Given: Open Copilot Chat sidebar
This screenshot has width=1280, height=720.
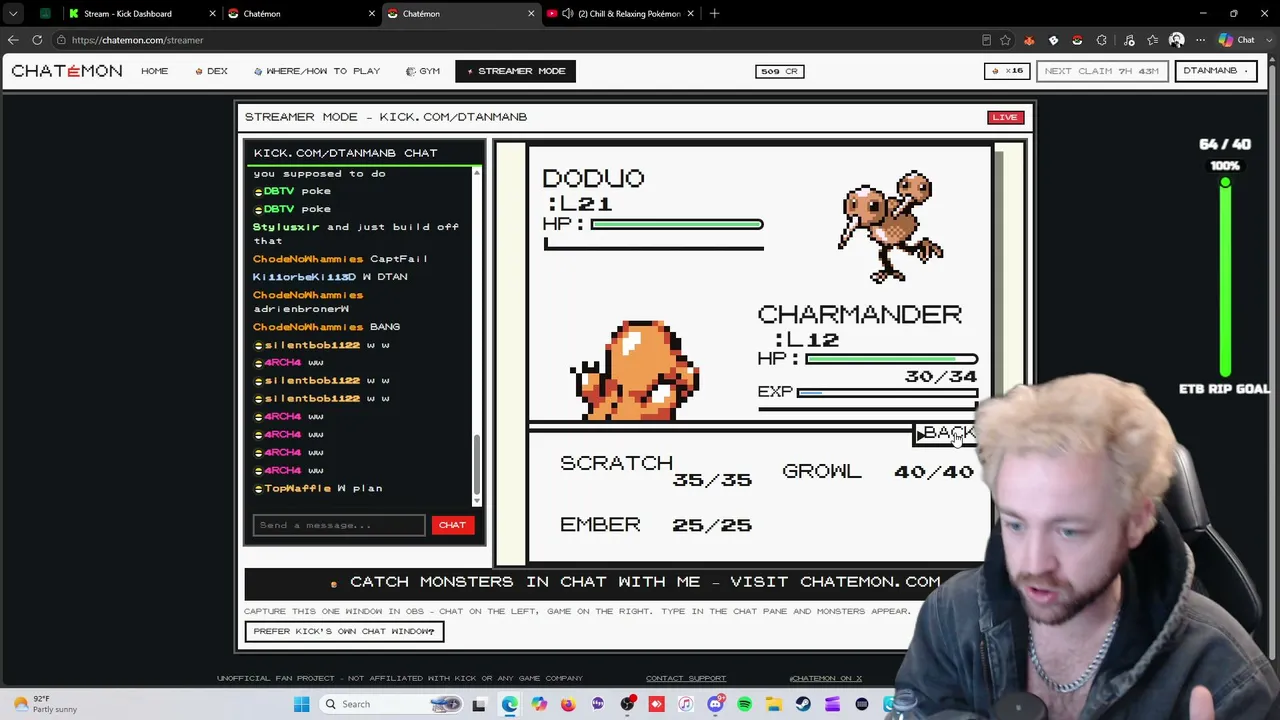Looking at the screenshot, I should coord(1237,40).
